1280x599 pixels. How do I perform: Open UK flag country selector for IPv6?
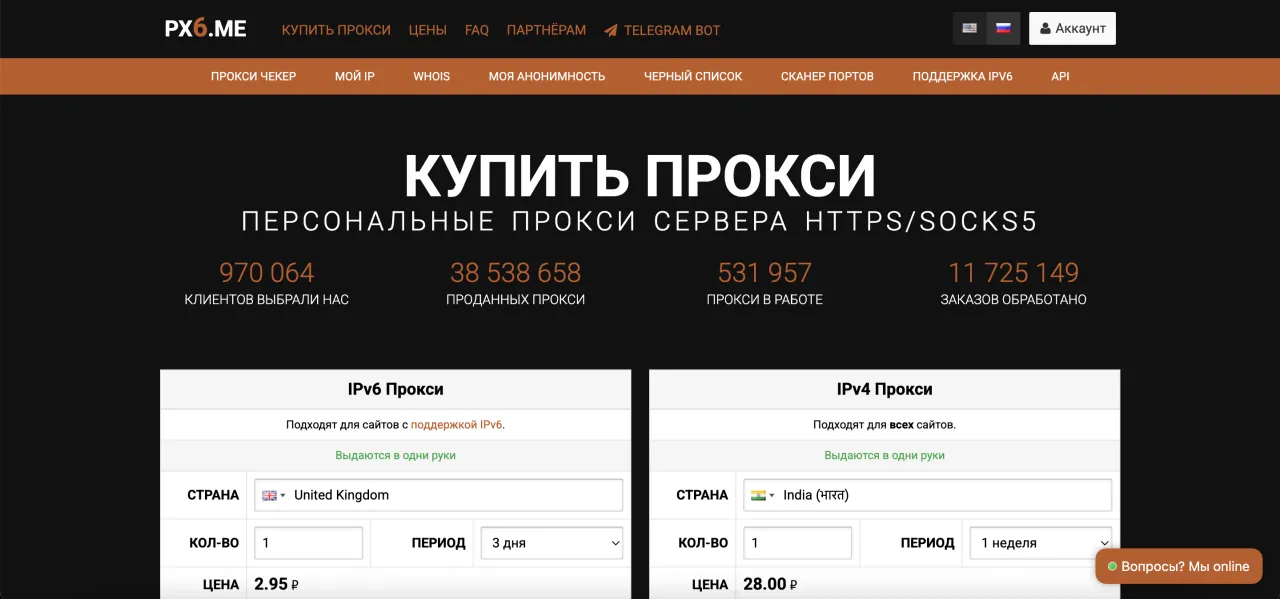point(273,495)
